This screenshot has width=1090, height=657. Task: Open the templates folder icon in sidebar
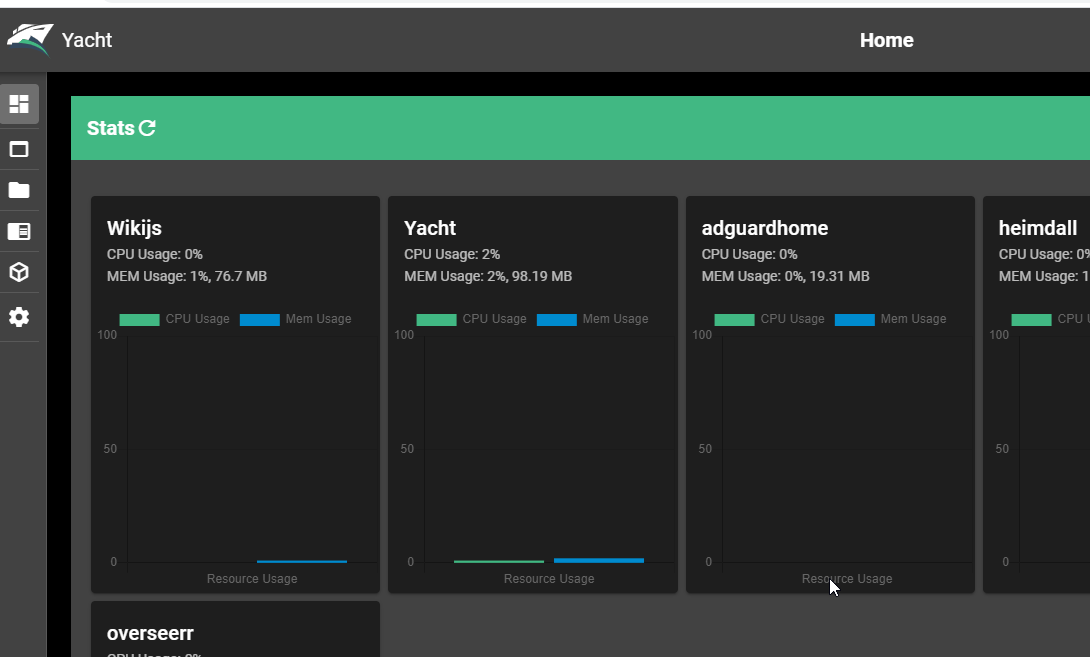[19, 190]
